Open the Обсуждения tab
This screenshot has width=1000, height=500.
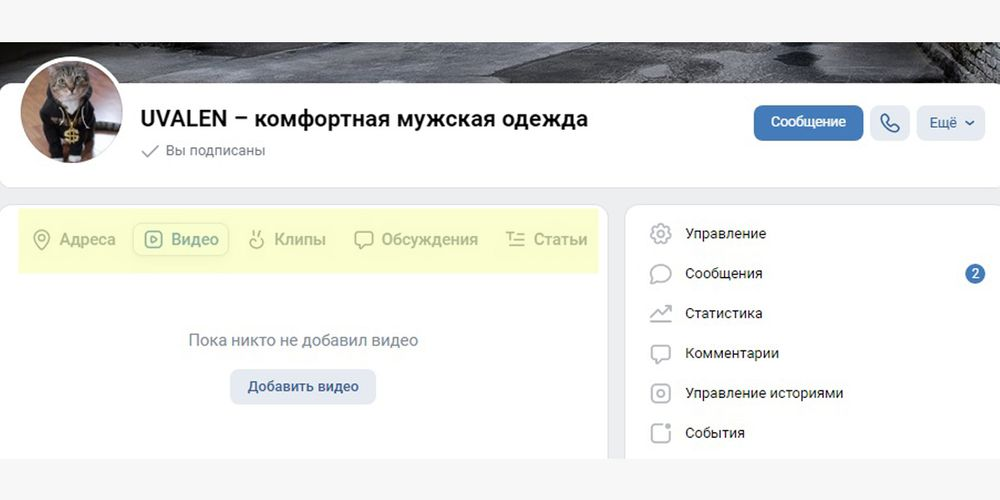pyautogui.click(x=416, y=240)
